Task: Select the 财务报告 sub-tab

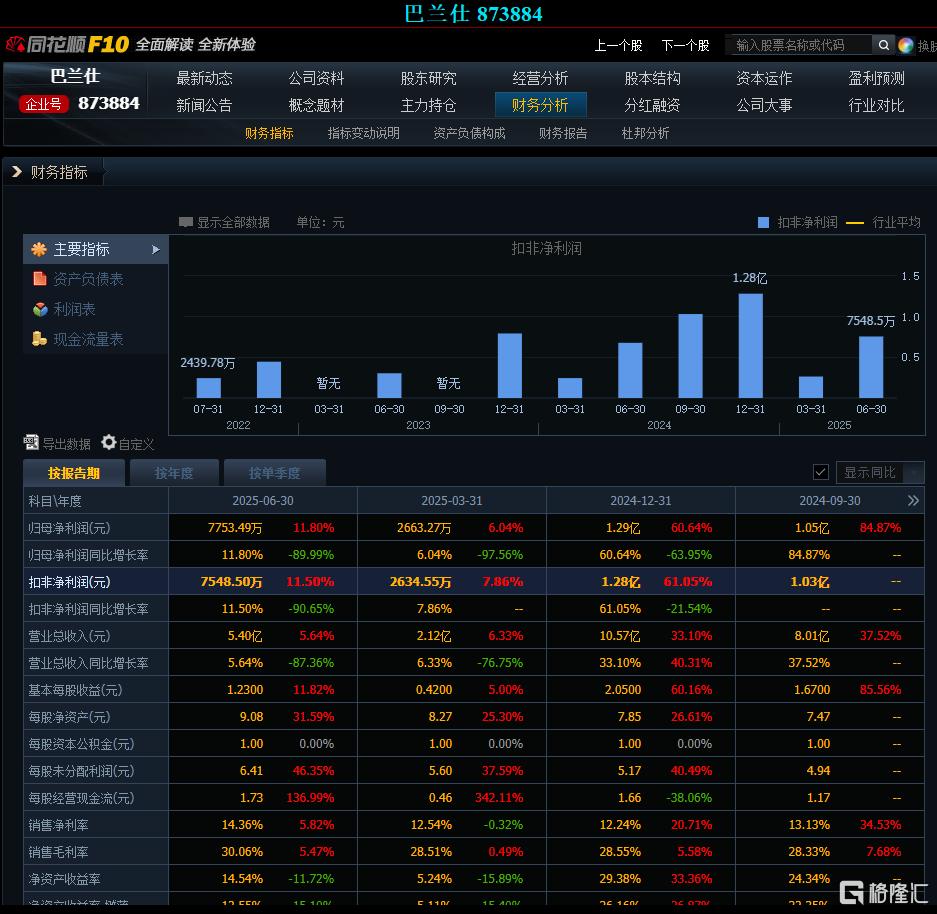Action: click(563, 133)
